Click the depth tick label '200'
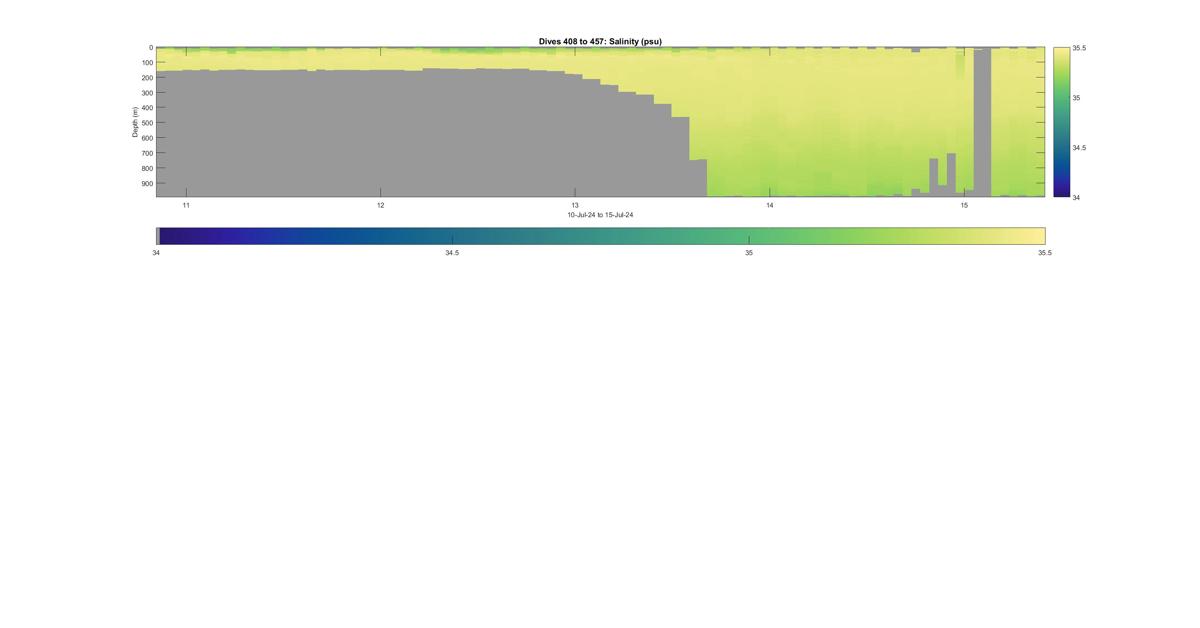Screen dimensions: 1200x628 point(147,78)
